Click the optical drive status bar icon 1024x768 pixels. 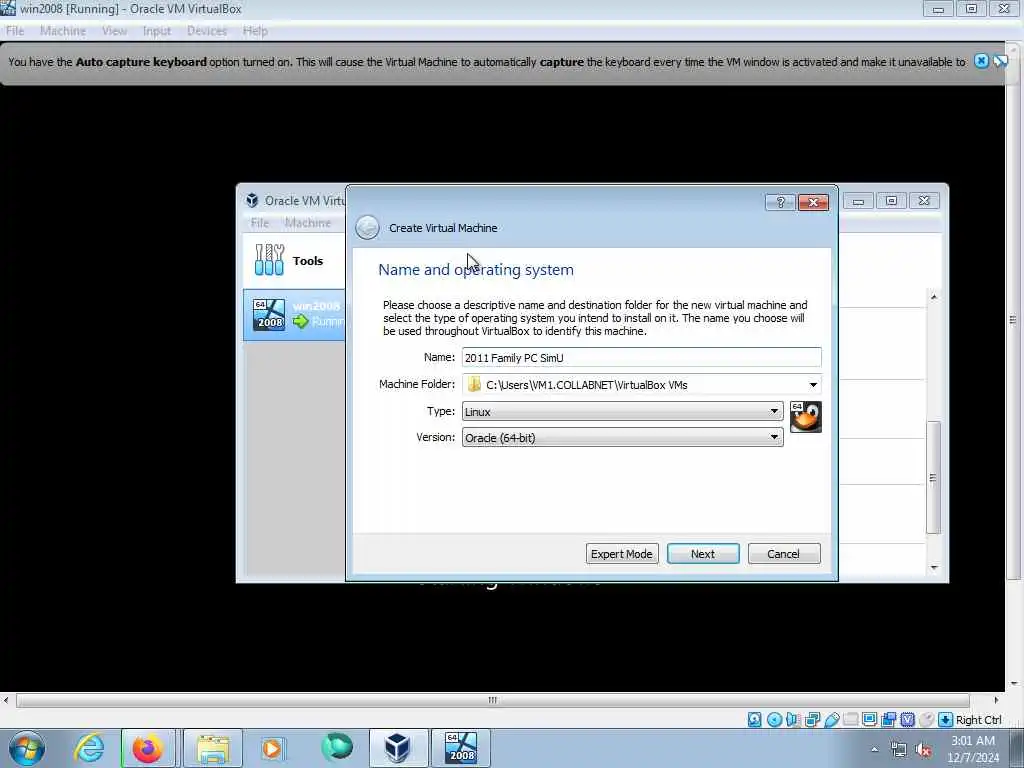pos(774,720)
